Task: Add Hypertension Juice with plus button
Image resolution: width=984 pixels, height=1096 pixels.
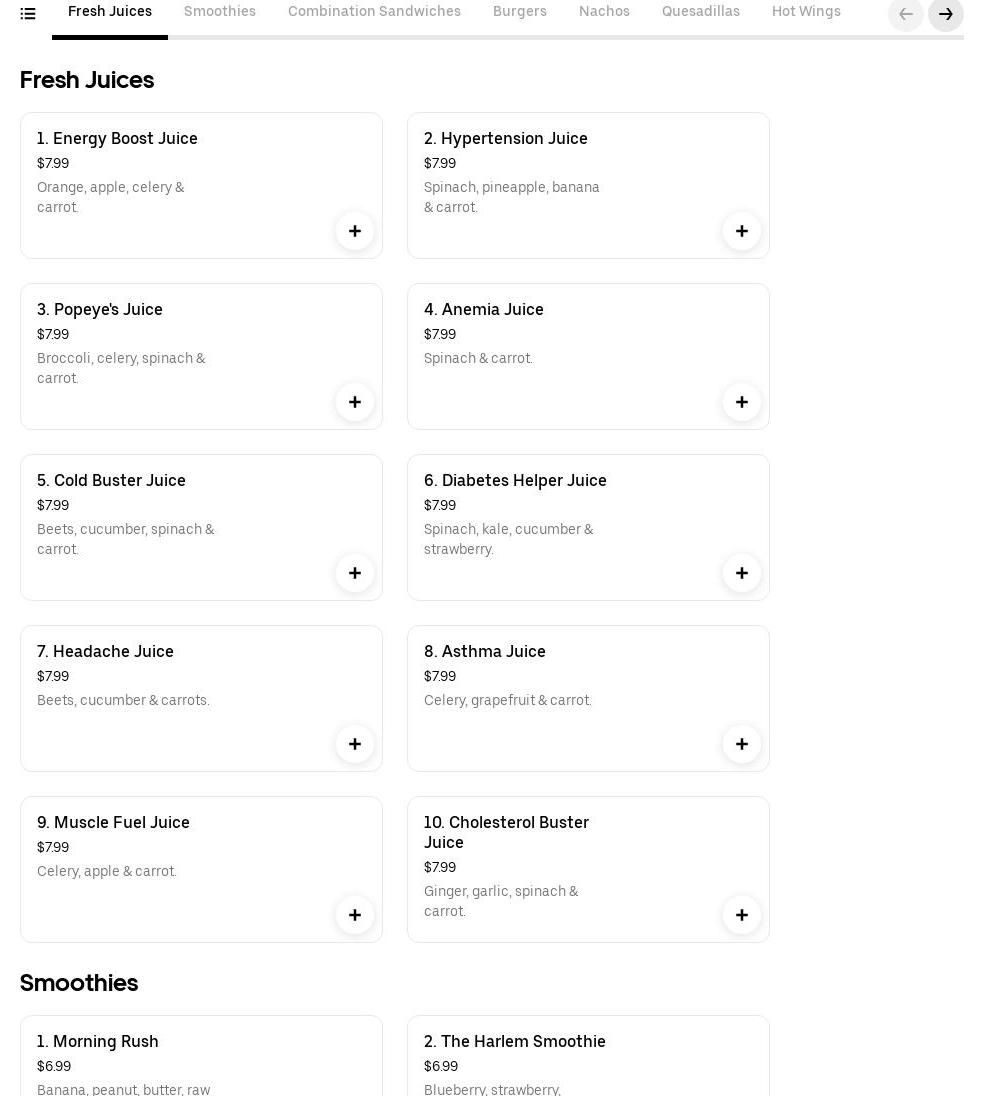Action: pos(741,231)
